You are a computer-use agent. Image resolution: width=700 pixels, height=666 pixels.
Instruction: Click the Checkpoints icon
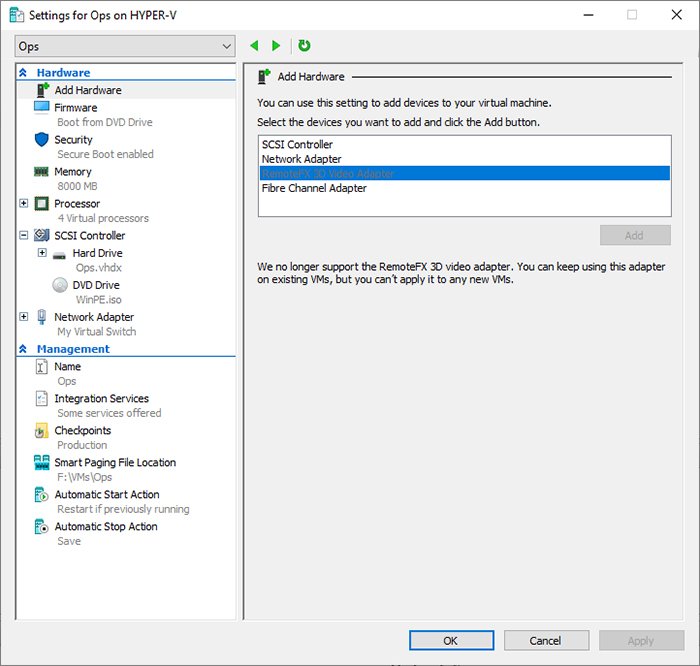(x=41, y=431)
